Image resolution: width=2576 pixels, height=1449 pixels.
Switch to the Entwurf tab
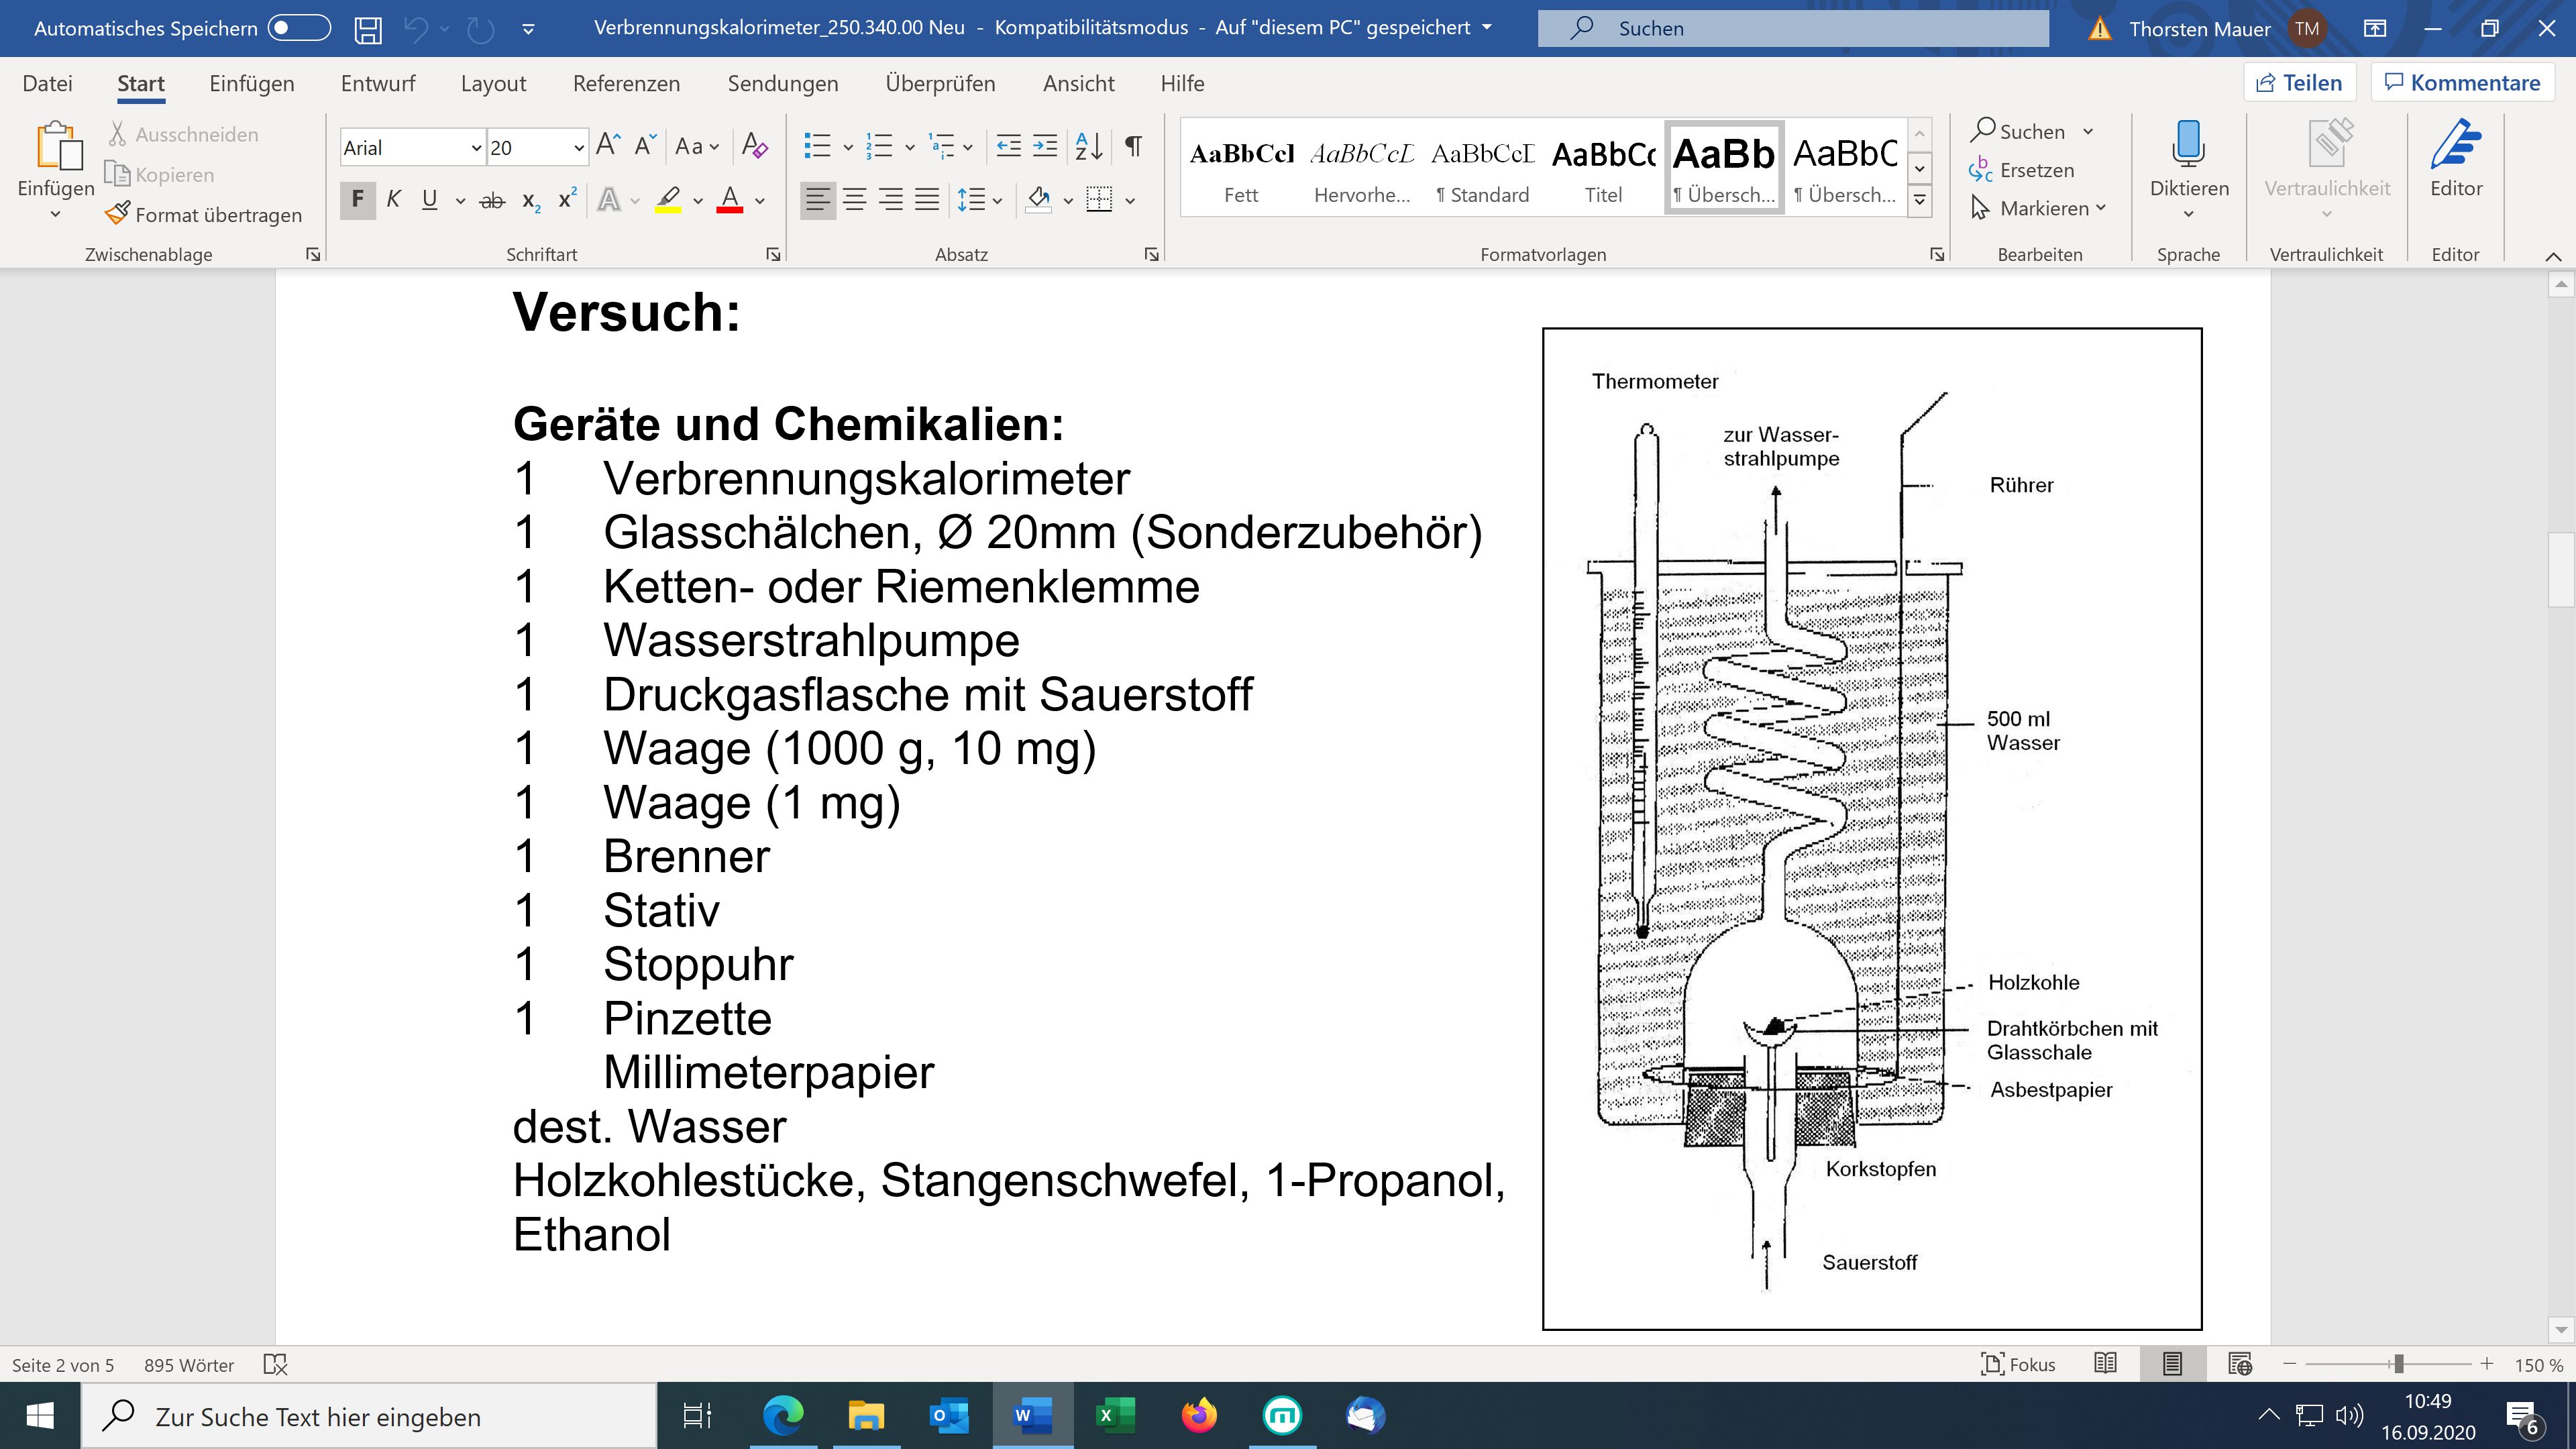click(x=378, y=83)
